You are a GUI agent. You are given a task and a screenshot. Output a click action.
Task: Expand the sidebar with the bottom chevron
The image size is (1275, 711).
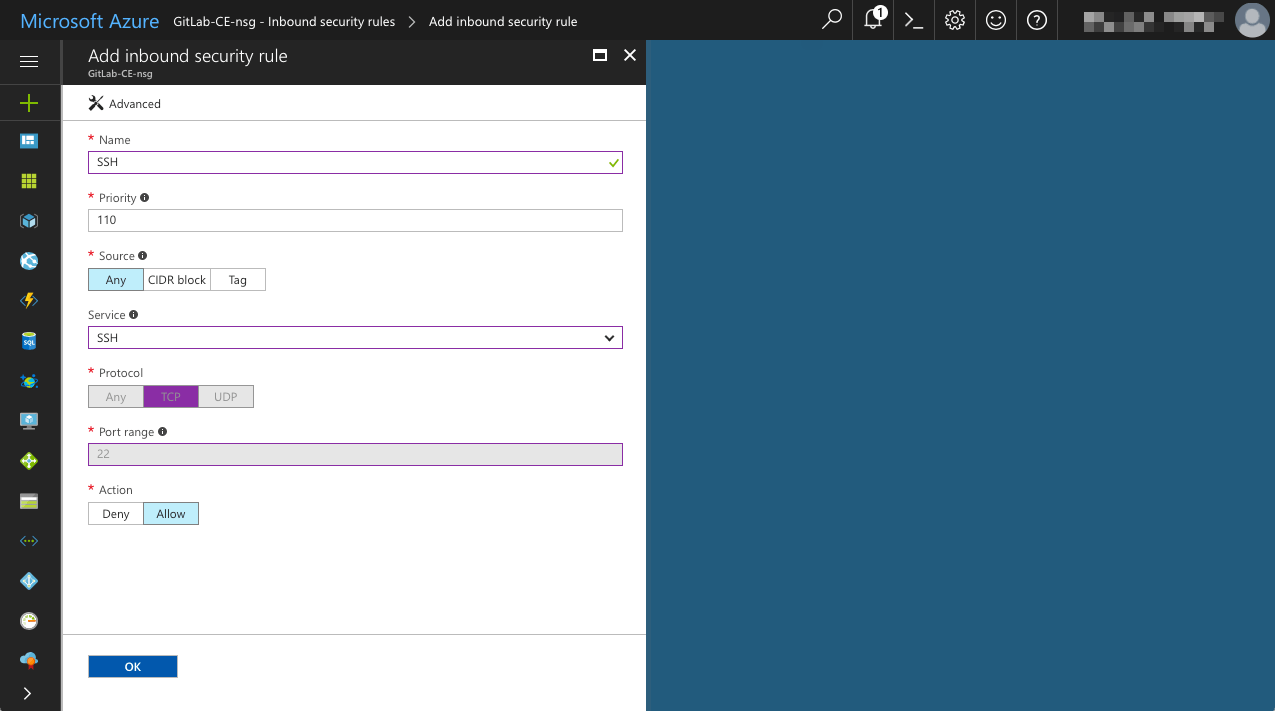pos(29,692)
